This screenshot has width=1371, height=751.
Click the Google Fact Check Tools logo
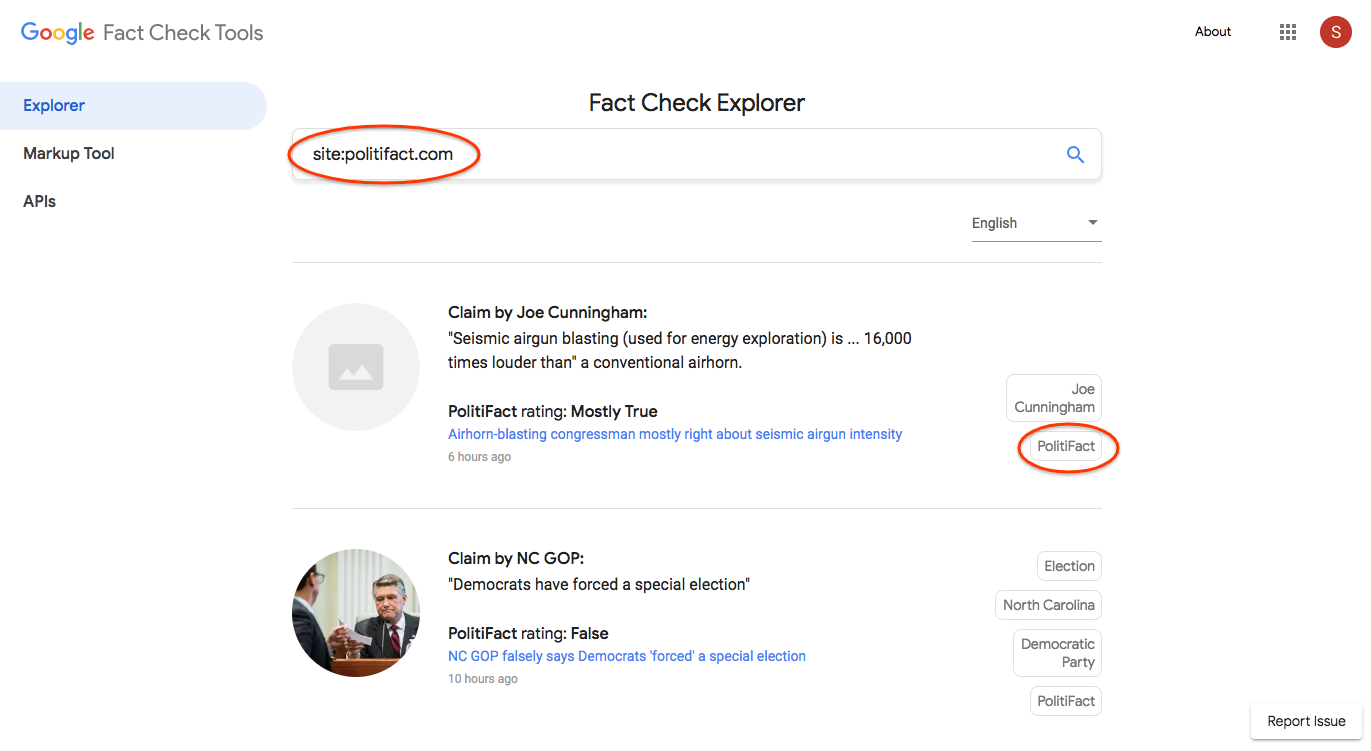[142, 32]
